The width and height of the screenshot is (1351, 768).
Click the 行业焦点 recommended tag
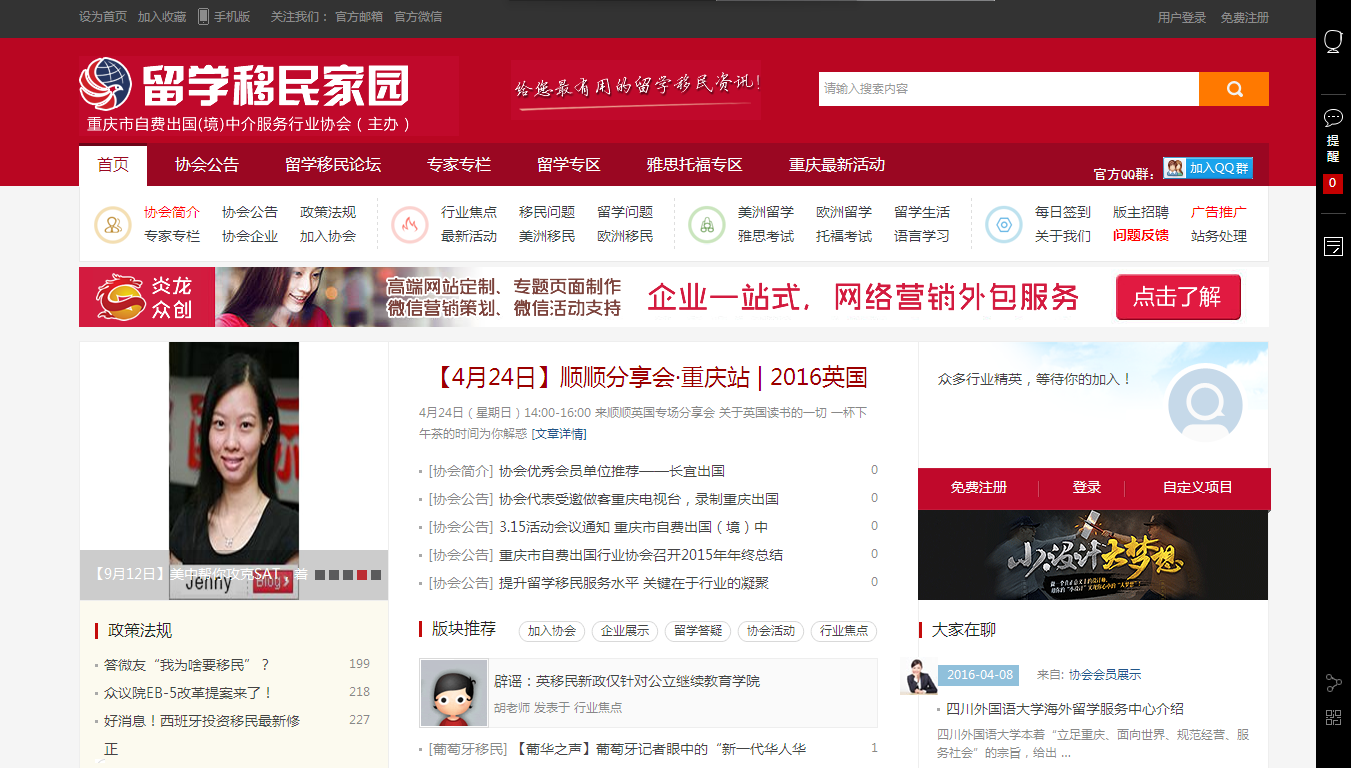tap(844, 631)
